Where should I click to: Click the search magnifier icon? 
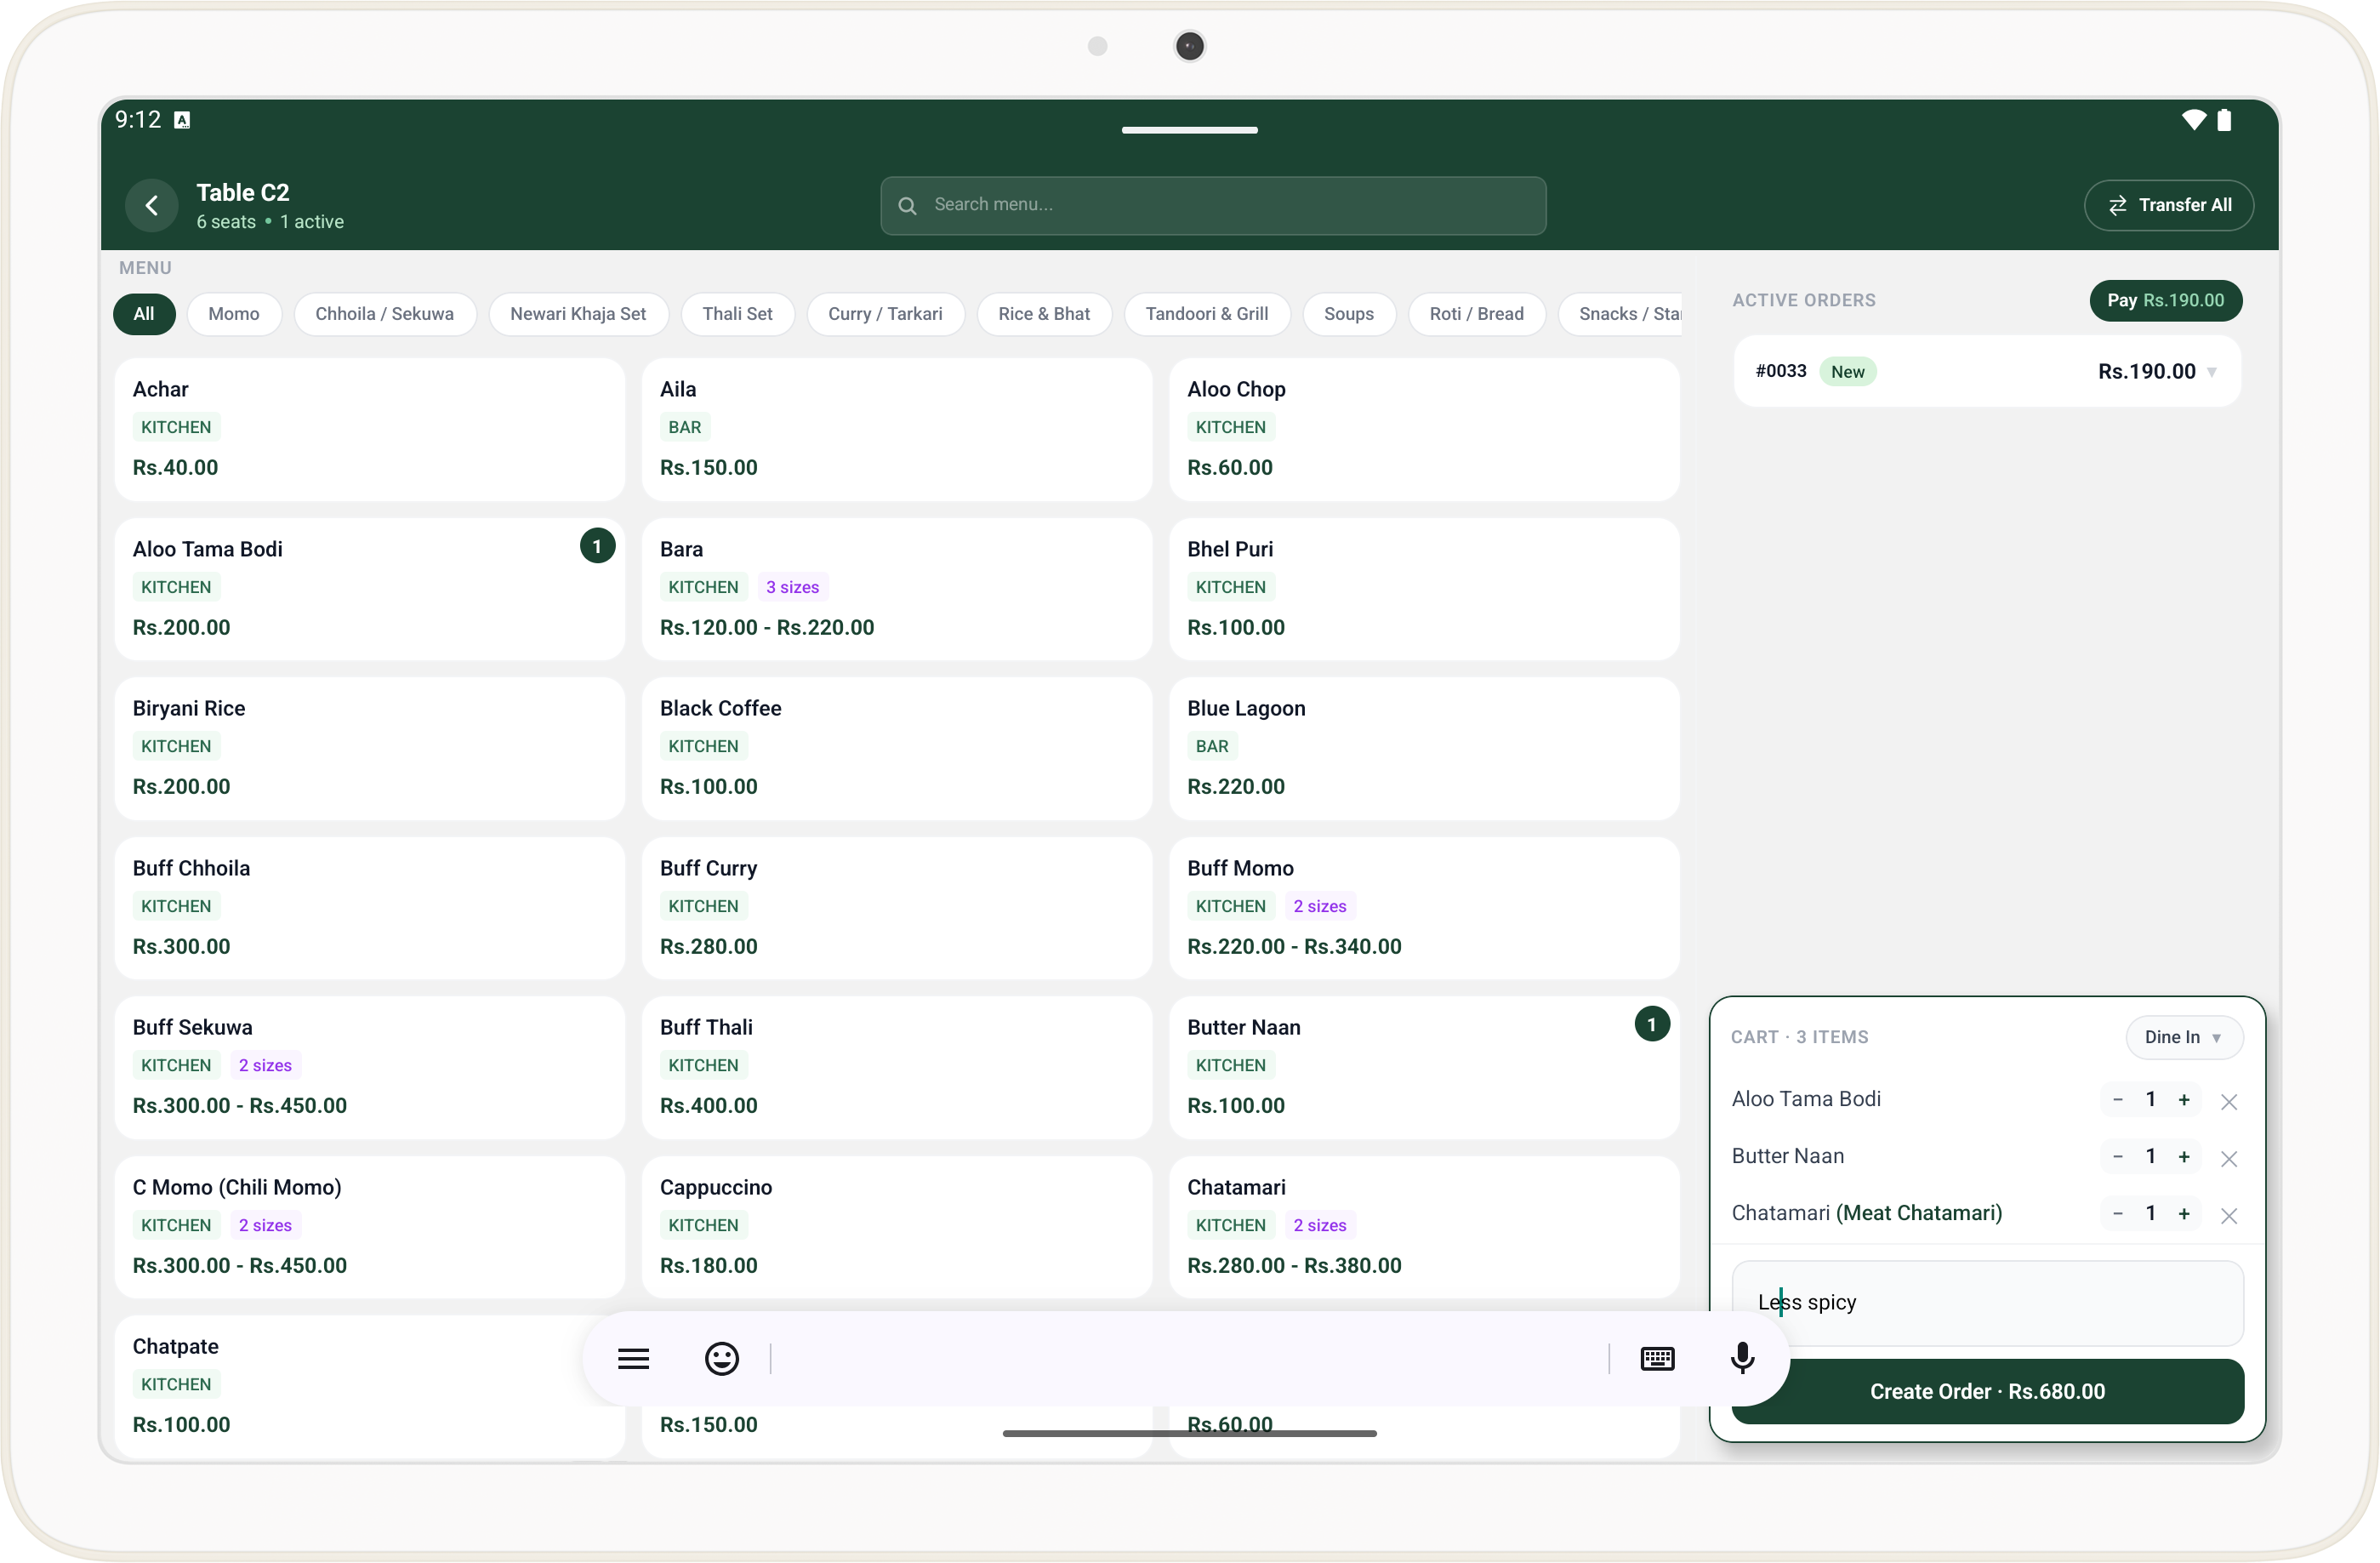[907, 205]
